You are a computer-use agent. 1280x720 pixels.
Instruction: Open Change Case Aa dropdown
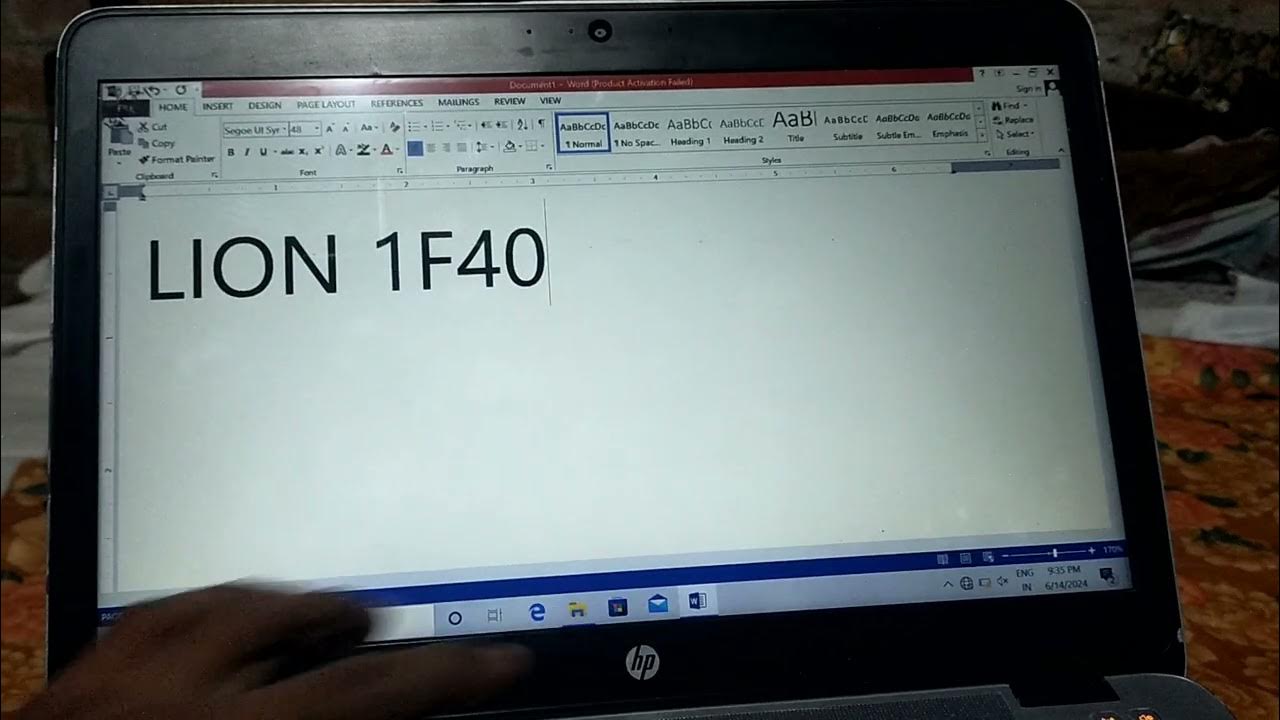(368, 127)
